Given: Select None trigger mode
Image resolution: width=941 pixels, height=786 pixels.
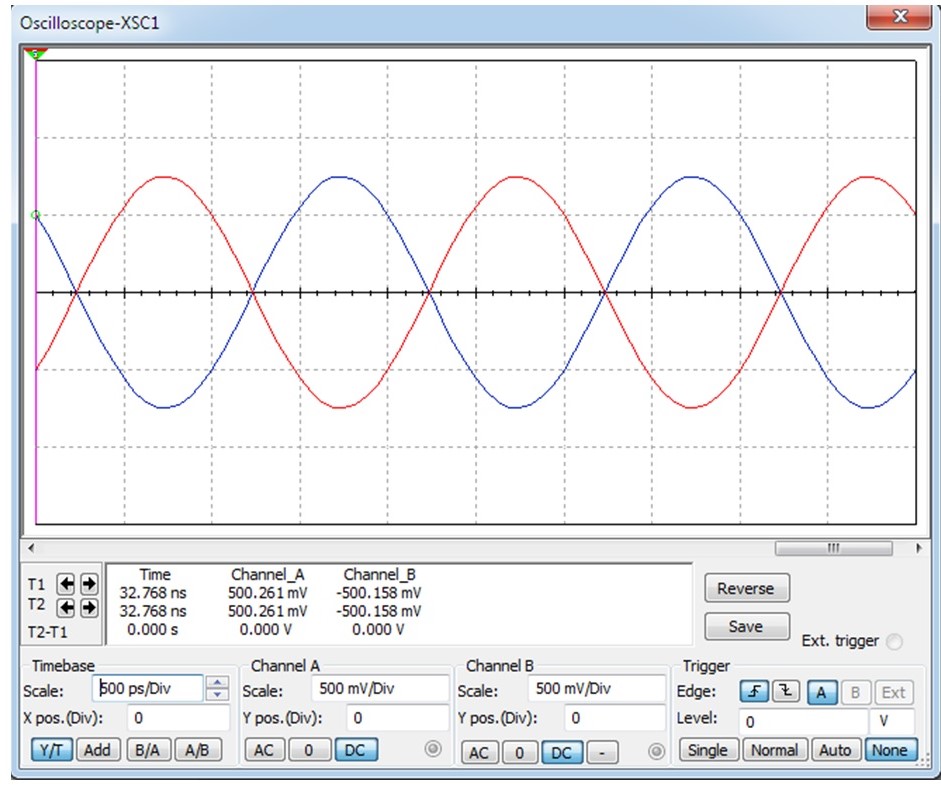Looking at the screenshot, I should pyautogui.click(x=889, y=750).
